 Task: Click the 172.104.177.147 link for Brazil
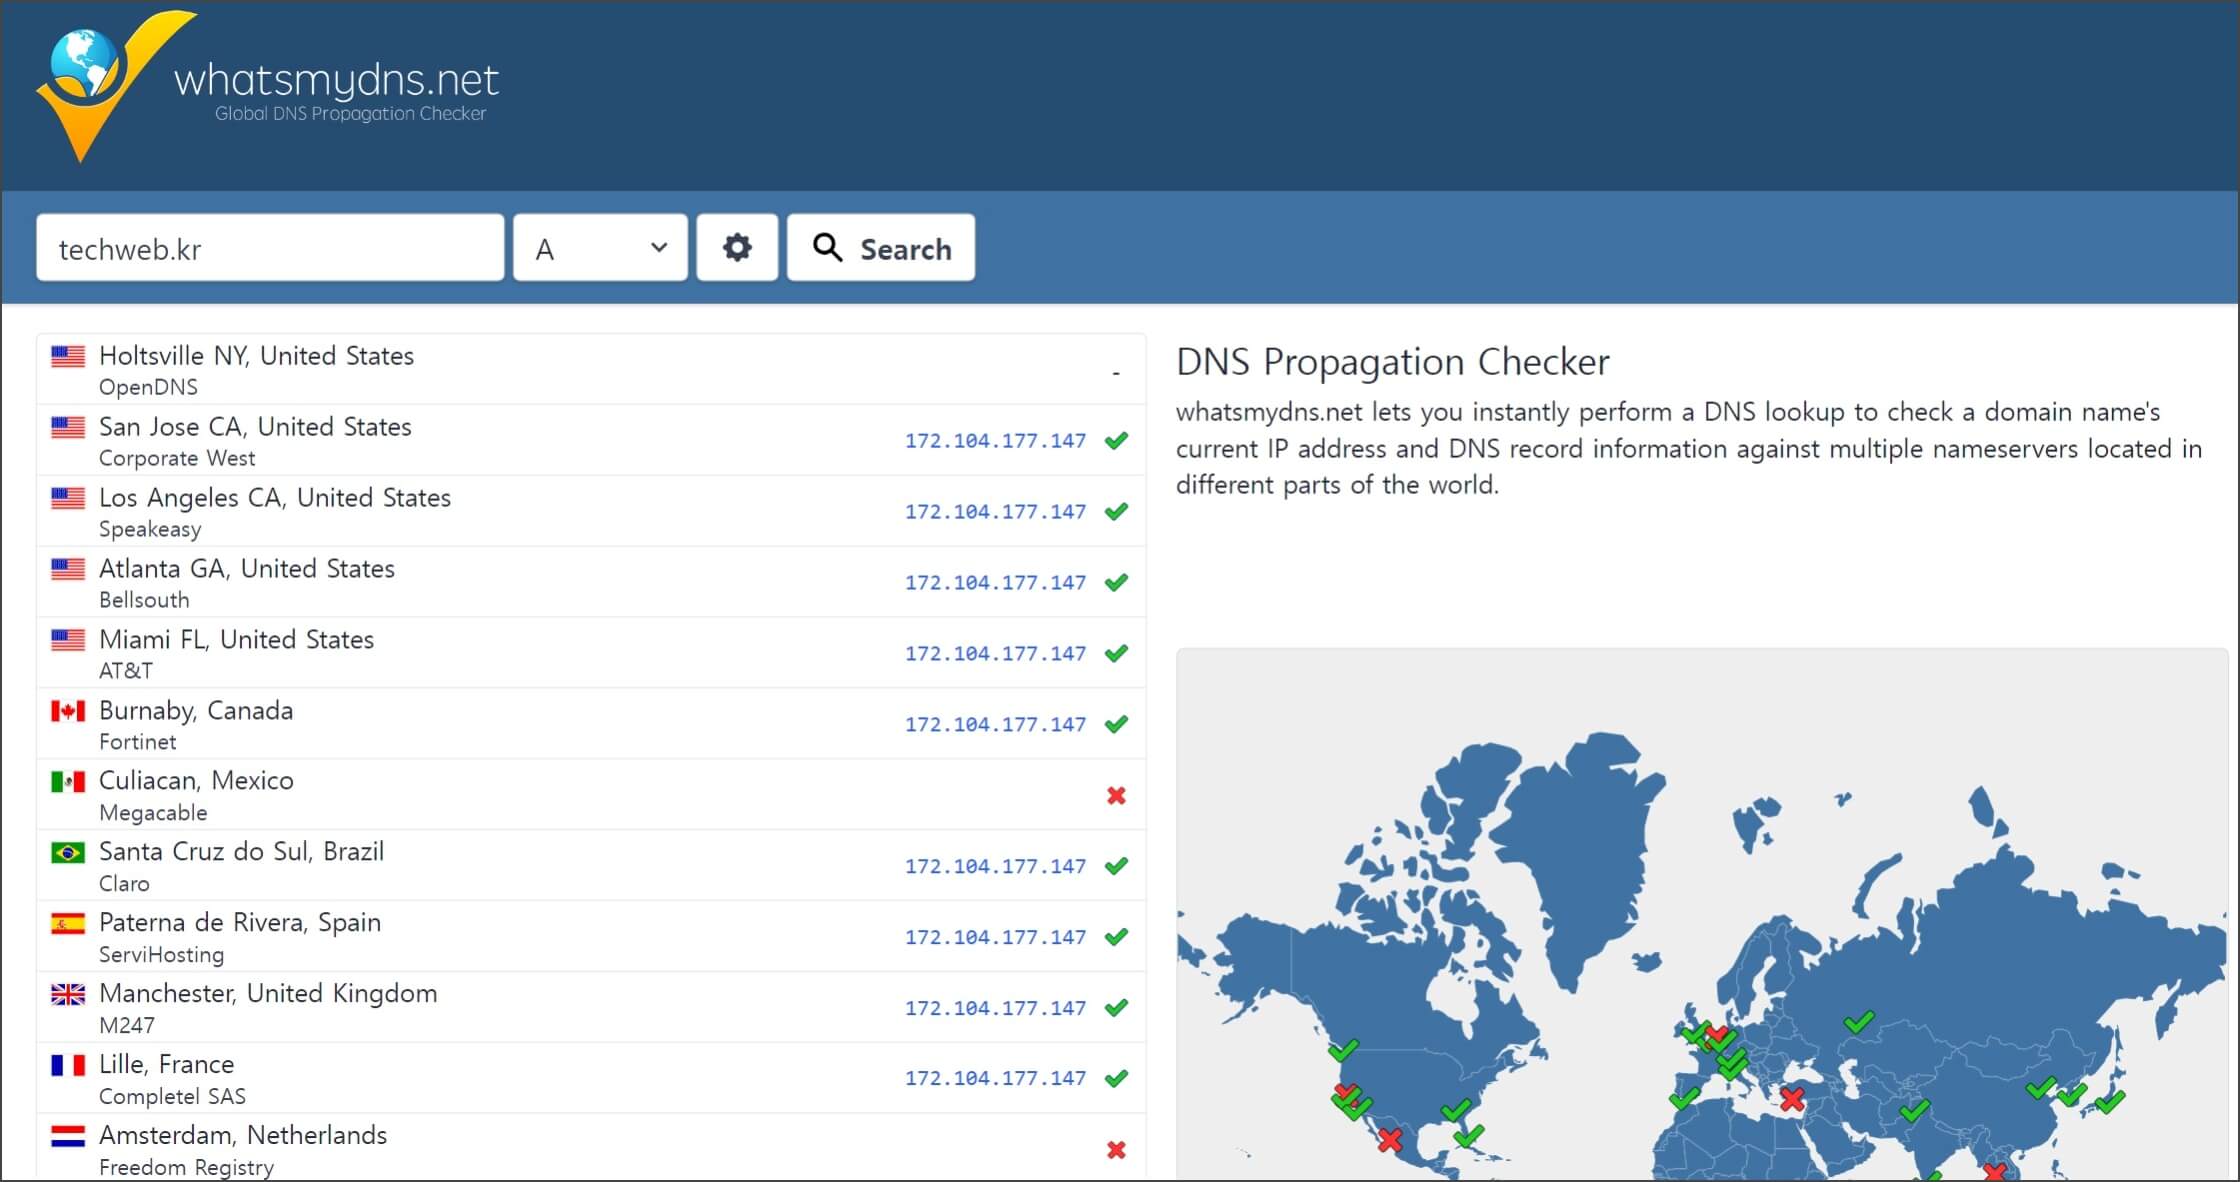[994, 864]
